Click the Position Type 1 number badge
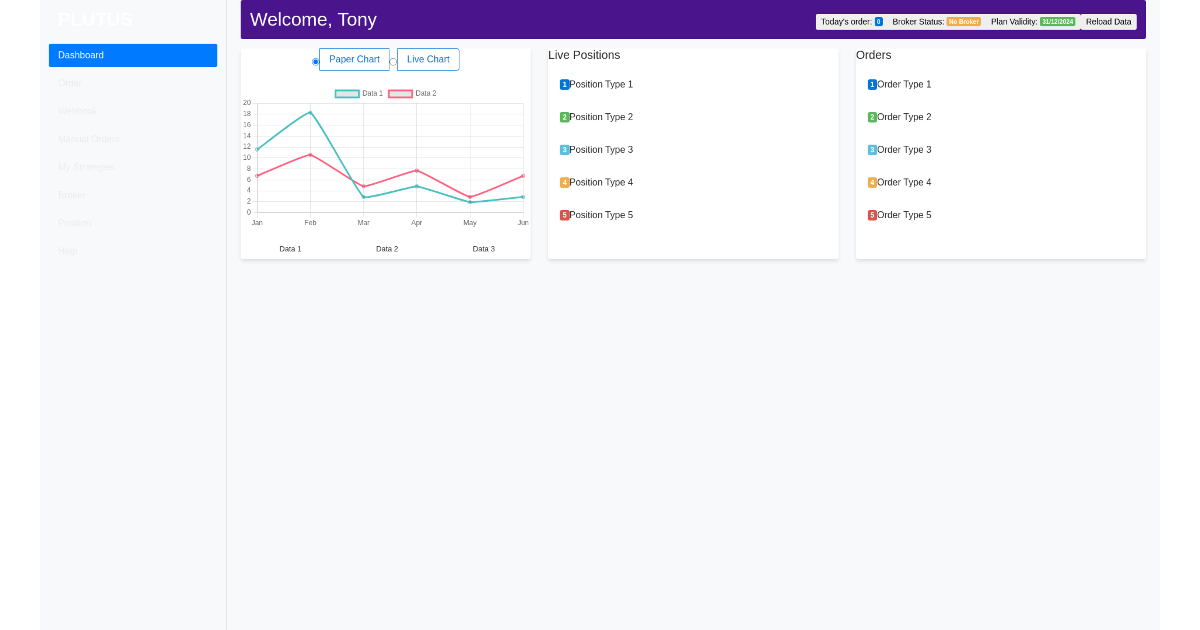Viewport: 1200px width, 630px height. (x=566, y=84)
